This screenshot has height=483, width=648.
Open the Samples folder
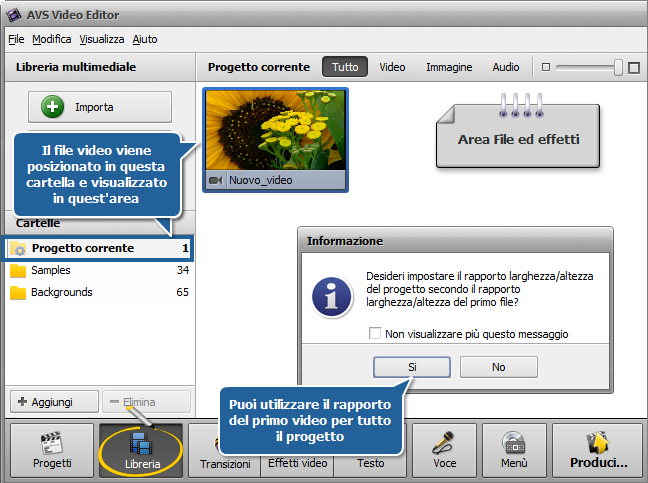(99, 270)
